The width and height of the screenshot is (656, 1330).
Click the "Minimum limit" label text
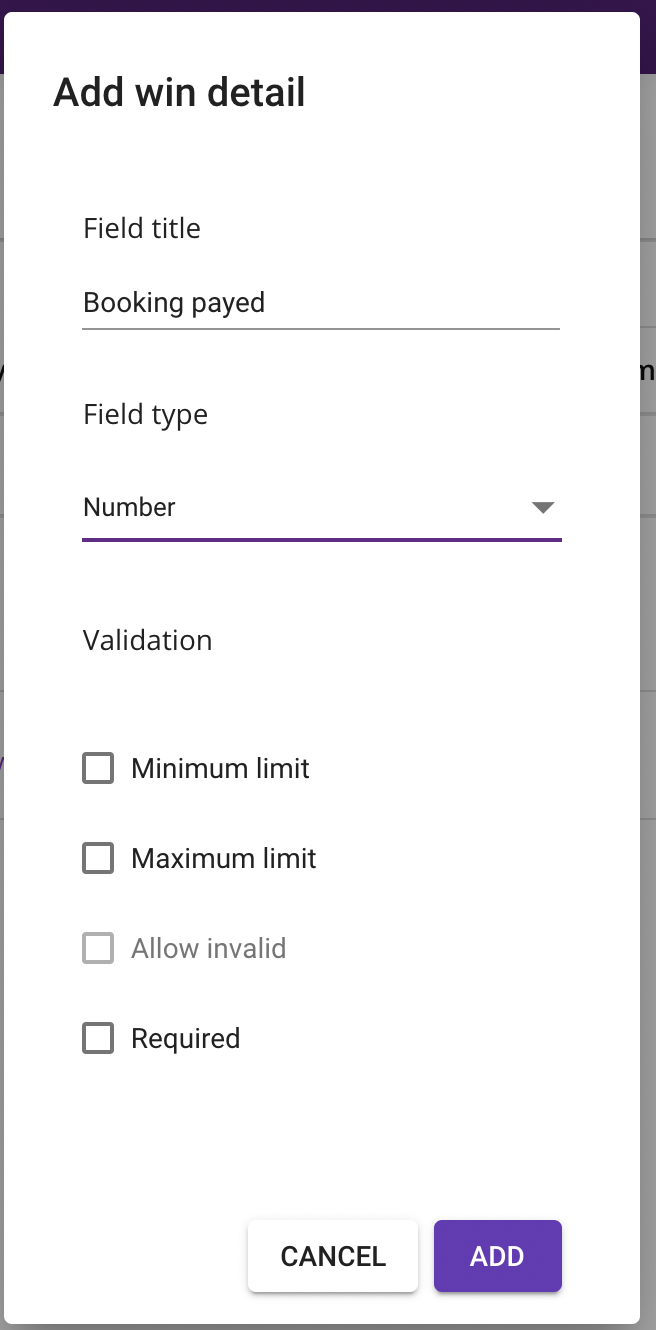pyautogui.click(x=220, y=769)
